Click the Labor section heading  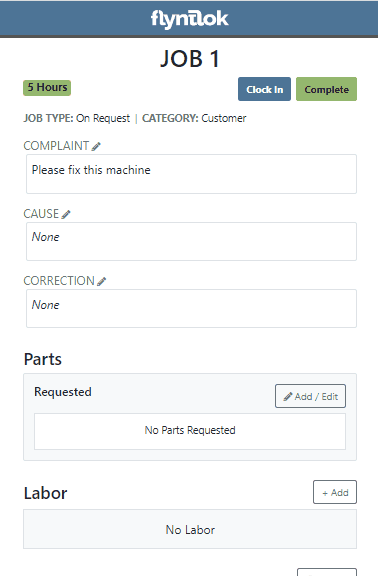coord(46,493)
